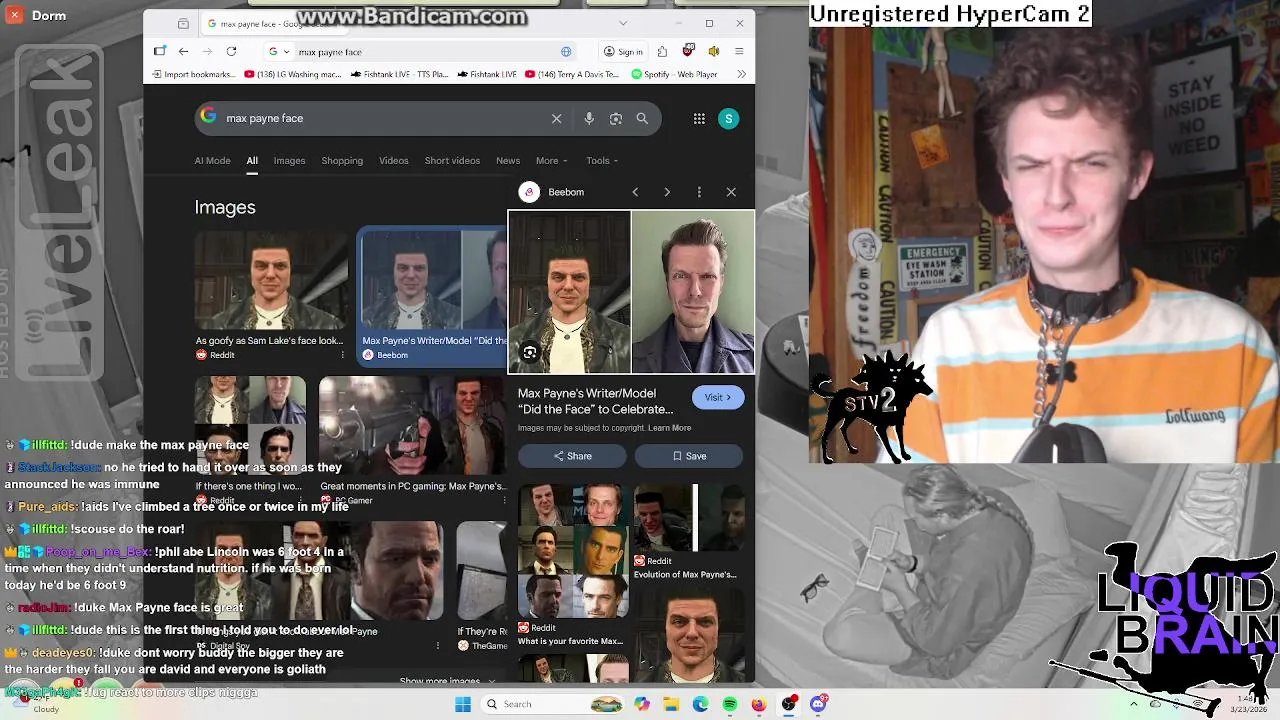Screen dimensions: 1280x720
Task: Open the LG Washing mac... bookmark
Action: 293,74
